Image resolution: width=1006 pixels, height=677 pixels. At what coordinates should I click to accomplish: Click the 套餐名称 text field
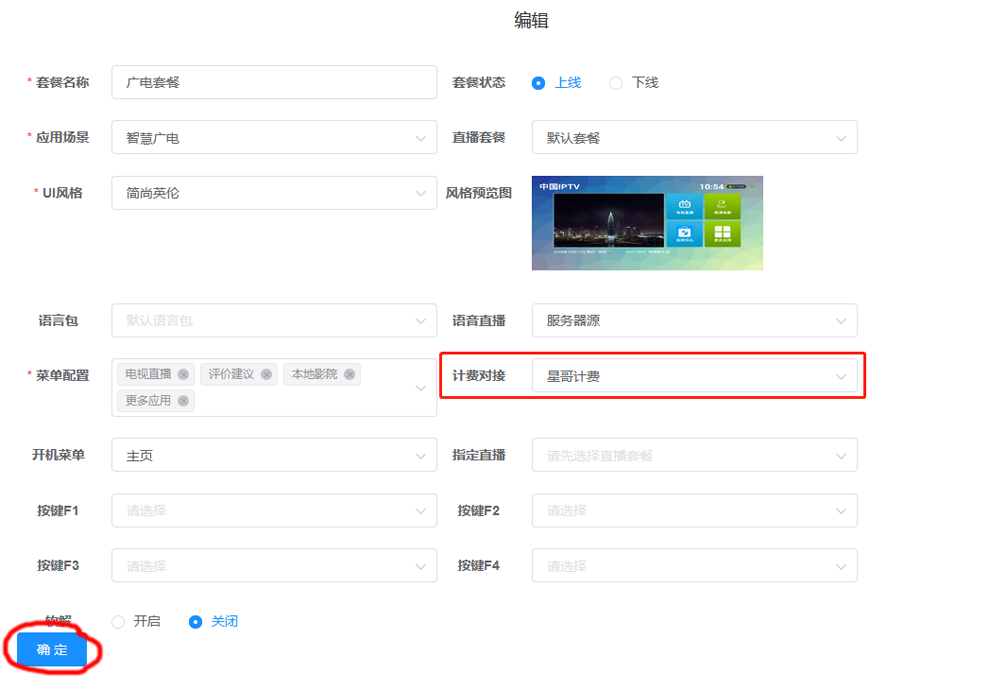(x=273, y=83)
